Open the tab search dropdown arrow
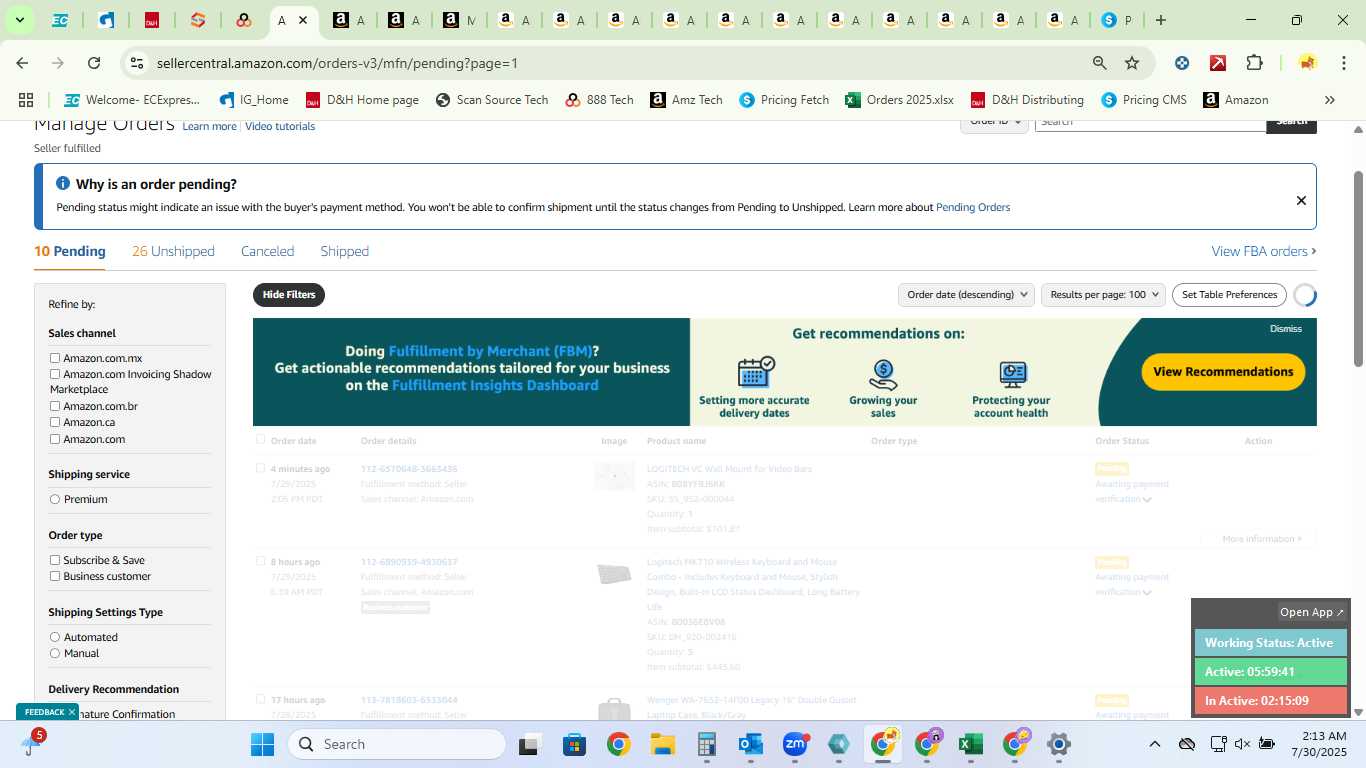Viewport: 1366px width, 768px height. [x=19, y=20]
